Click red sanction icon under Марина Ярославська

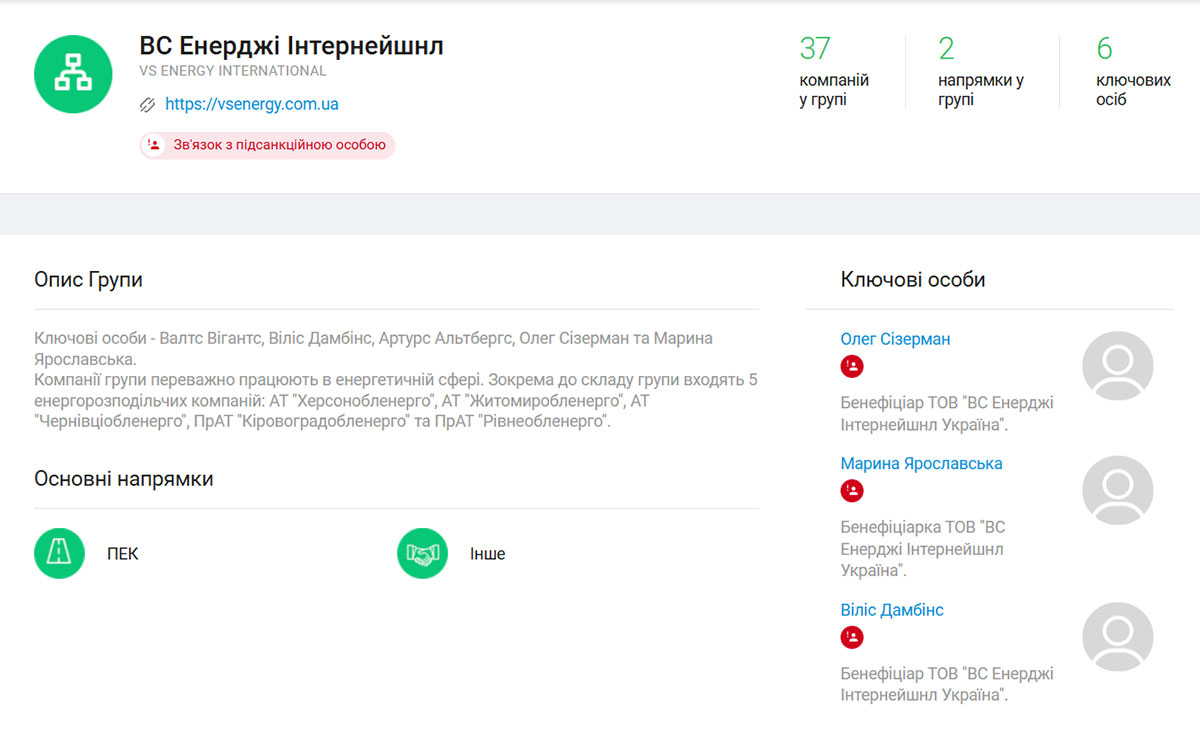[x=852, y=491]
